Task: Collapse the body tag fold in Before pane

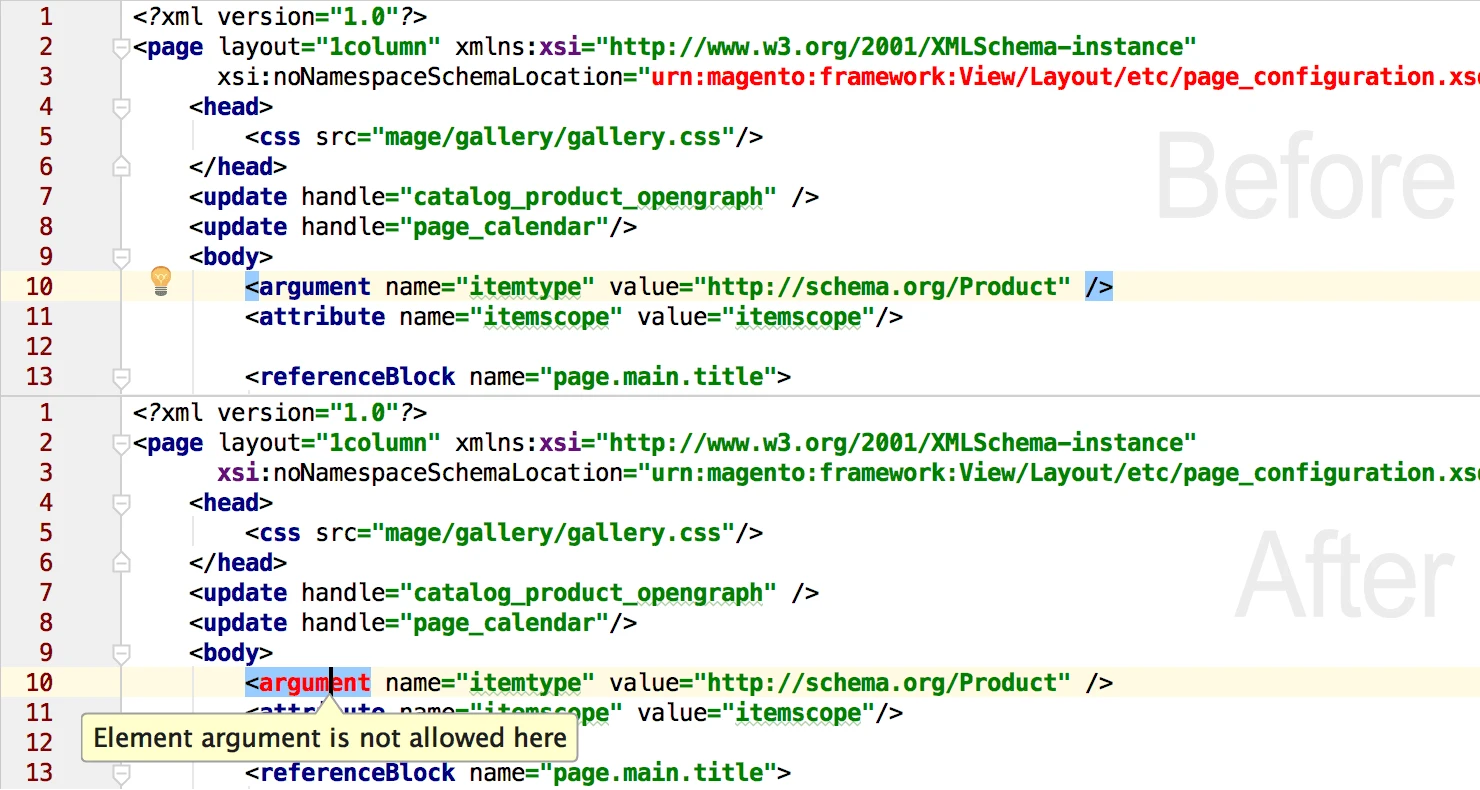Action: tap(121, 257)
